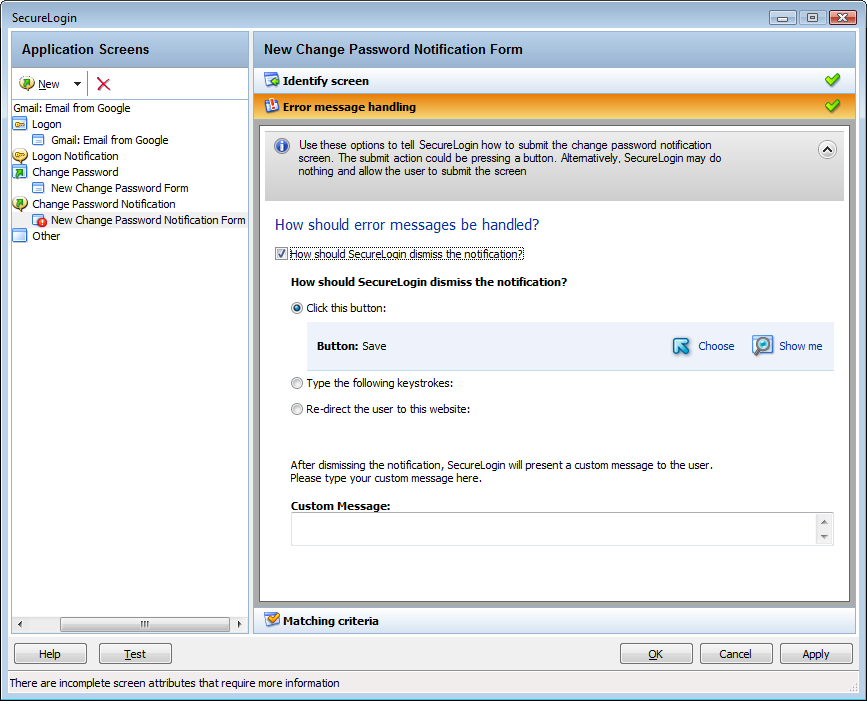The height and width of the screenshot is (701, 867).
Task: Select New Change Password Notification Form item
Action: 148,220
